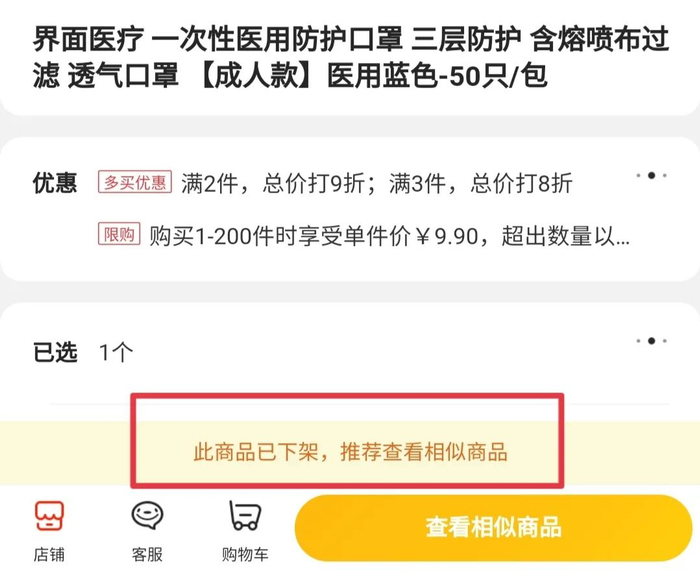
Task: Tap the 客服 customer service icon
Action: coord(147,515)
